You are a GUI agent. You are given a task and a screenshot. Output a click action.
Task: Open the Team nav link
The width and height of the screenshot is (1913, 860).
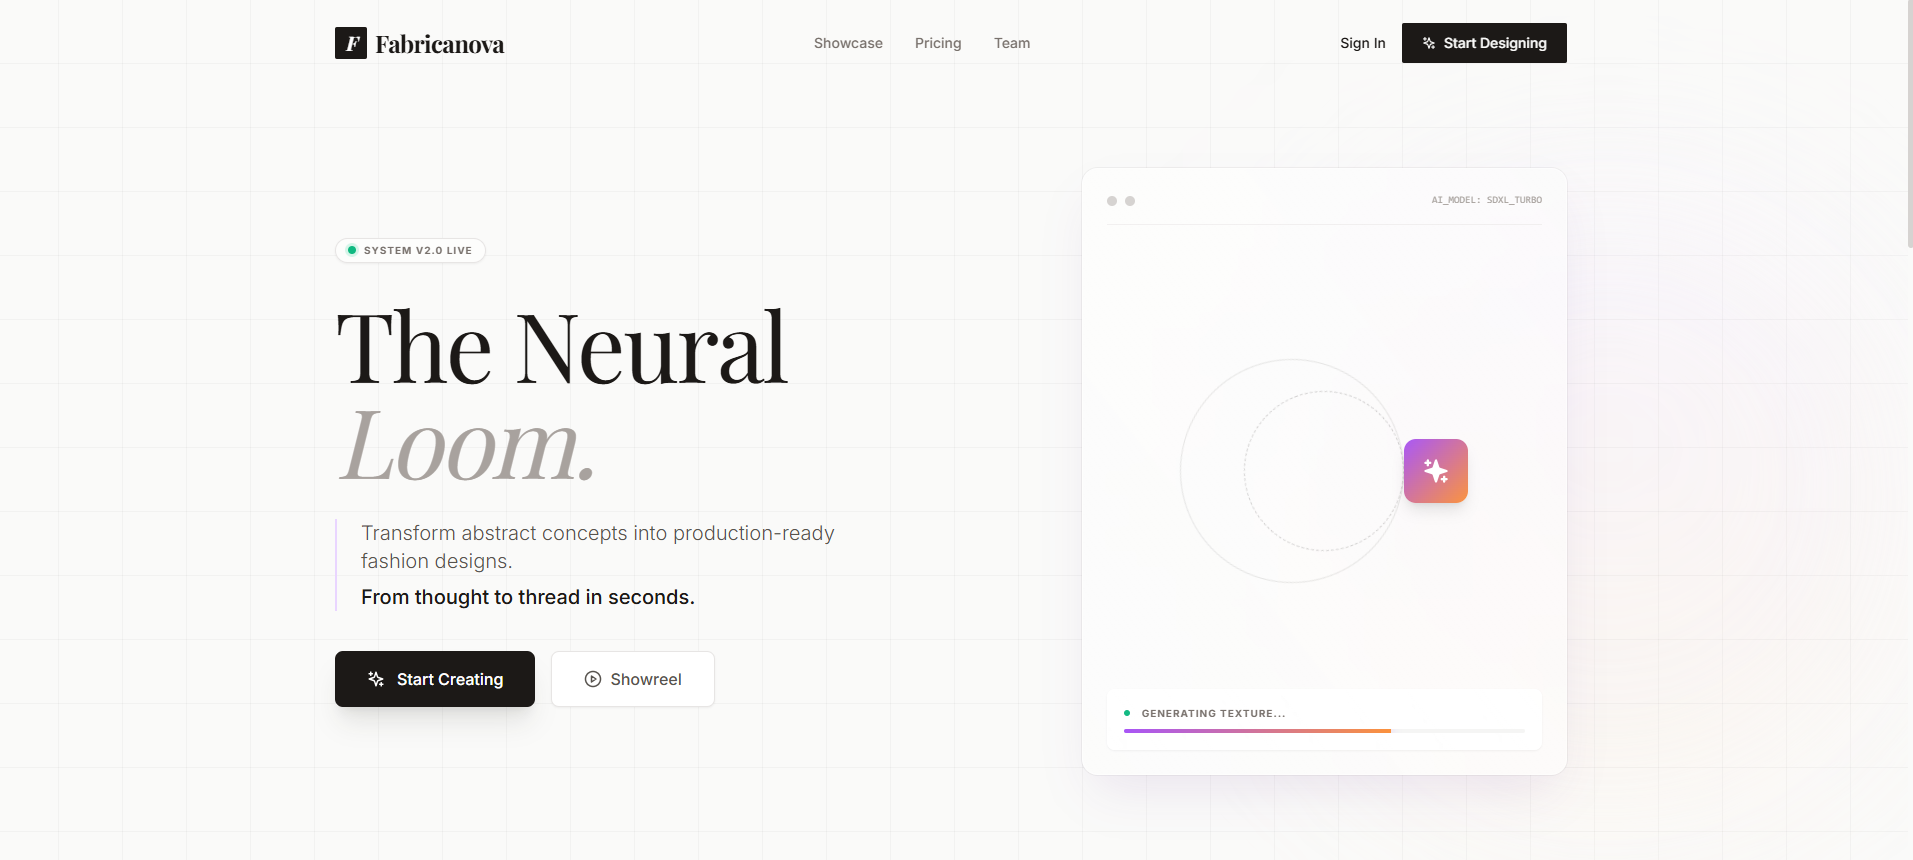1011,43
